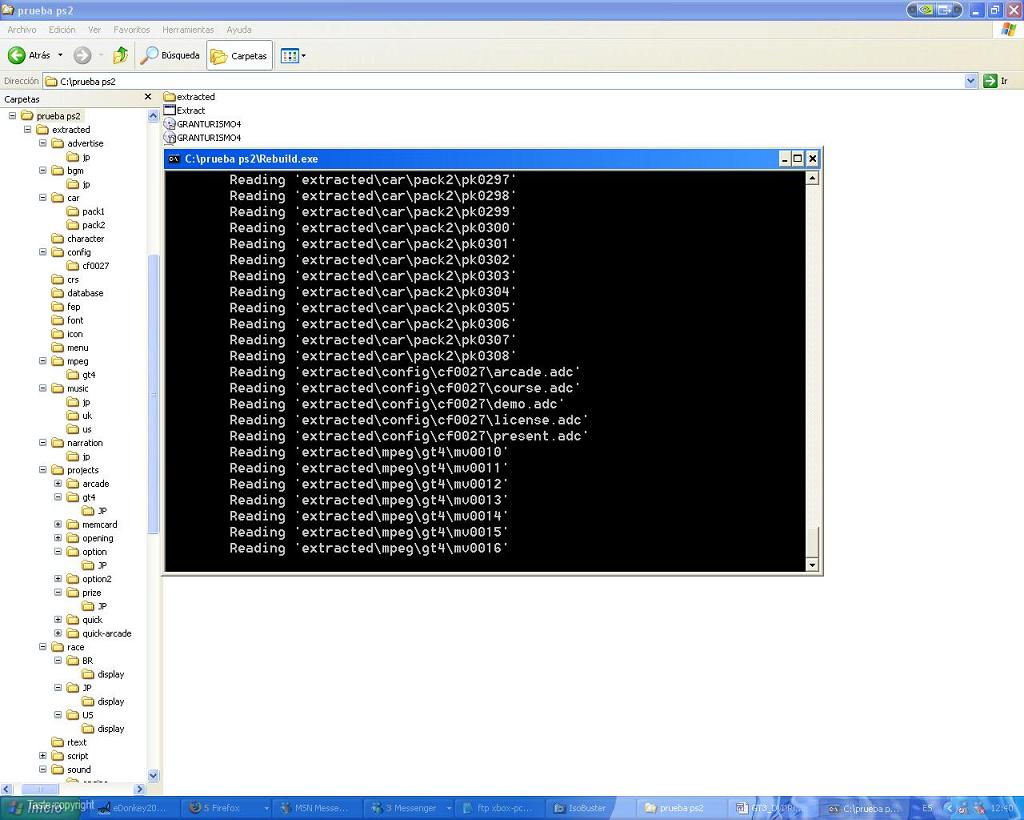Click the Atrás back arrow icon
This screenshot has height=820, width=1024.
click(16, 55)
